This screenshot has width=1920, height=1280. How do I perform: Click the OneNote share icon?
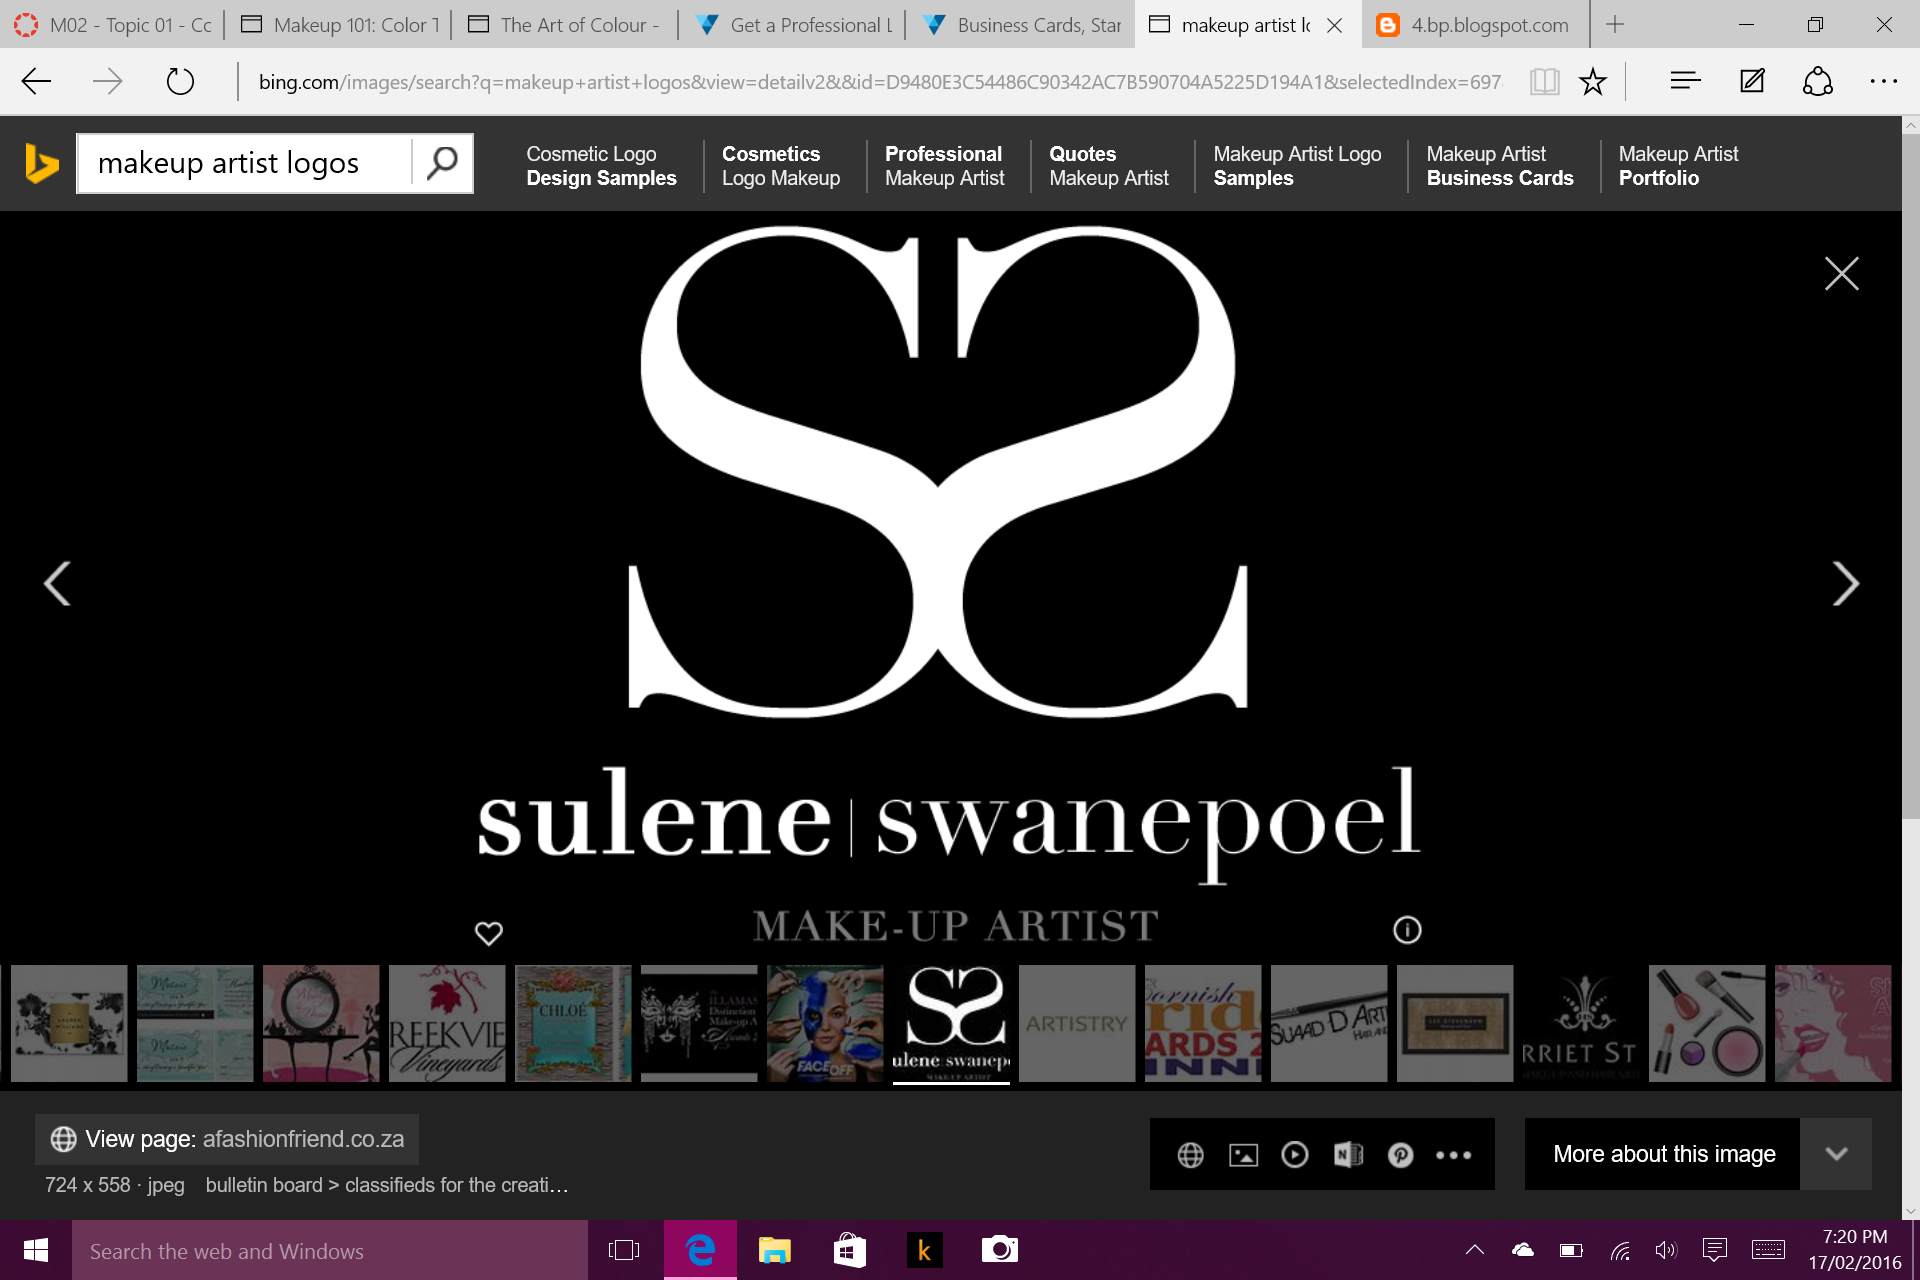(x=1348, y=1155)
